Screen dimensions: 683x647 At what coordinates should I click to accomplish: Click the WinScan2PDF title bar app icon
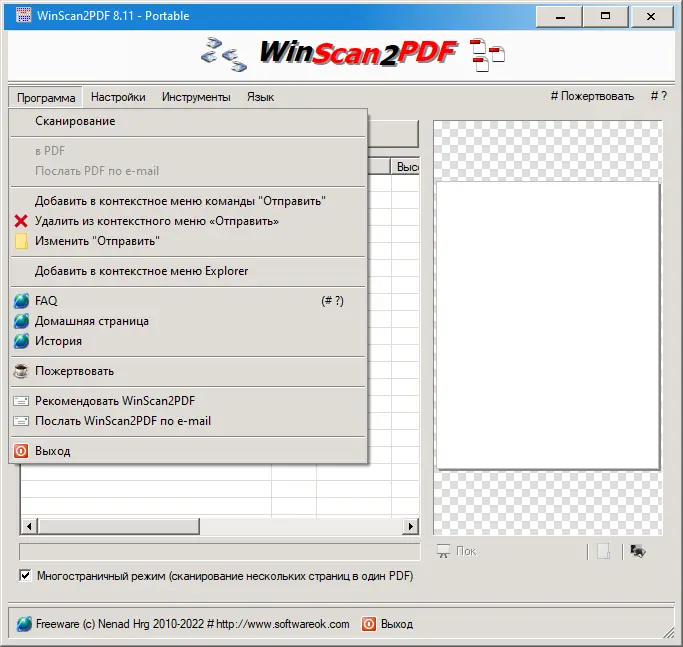[x=24, y=15]
